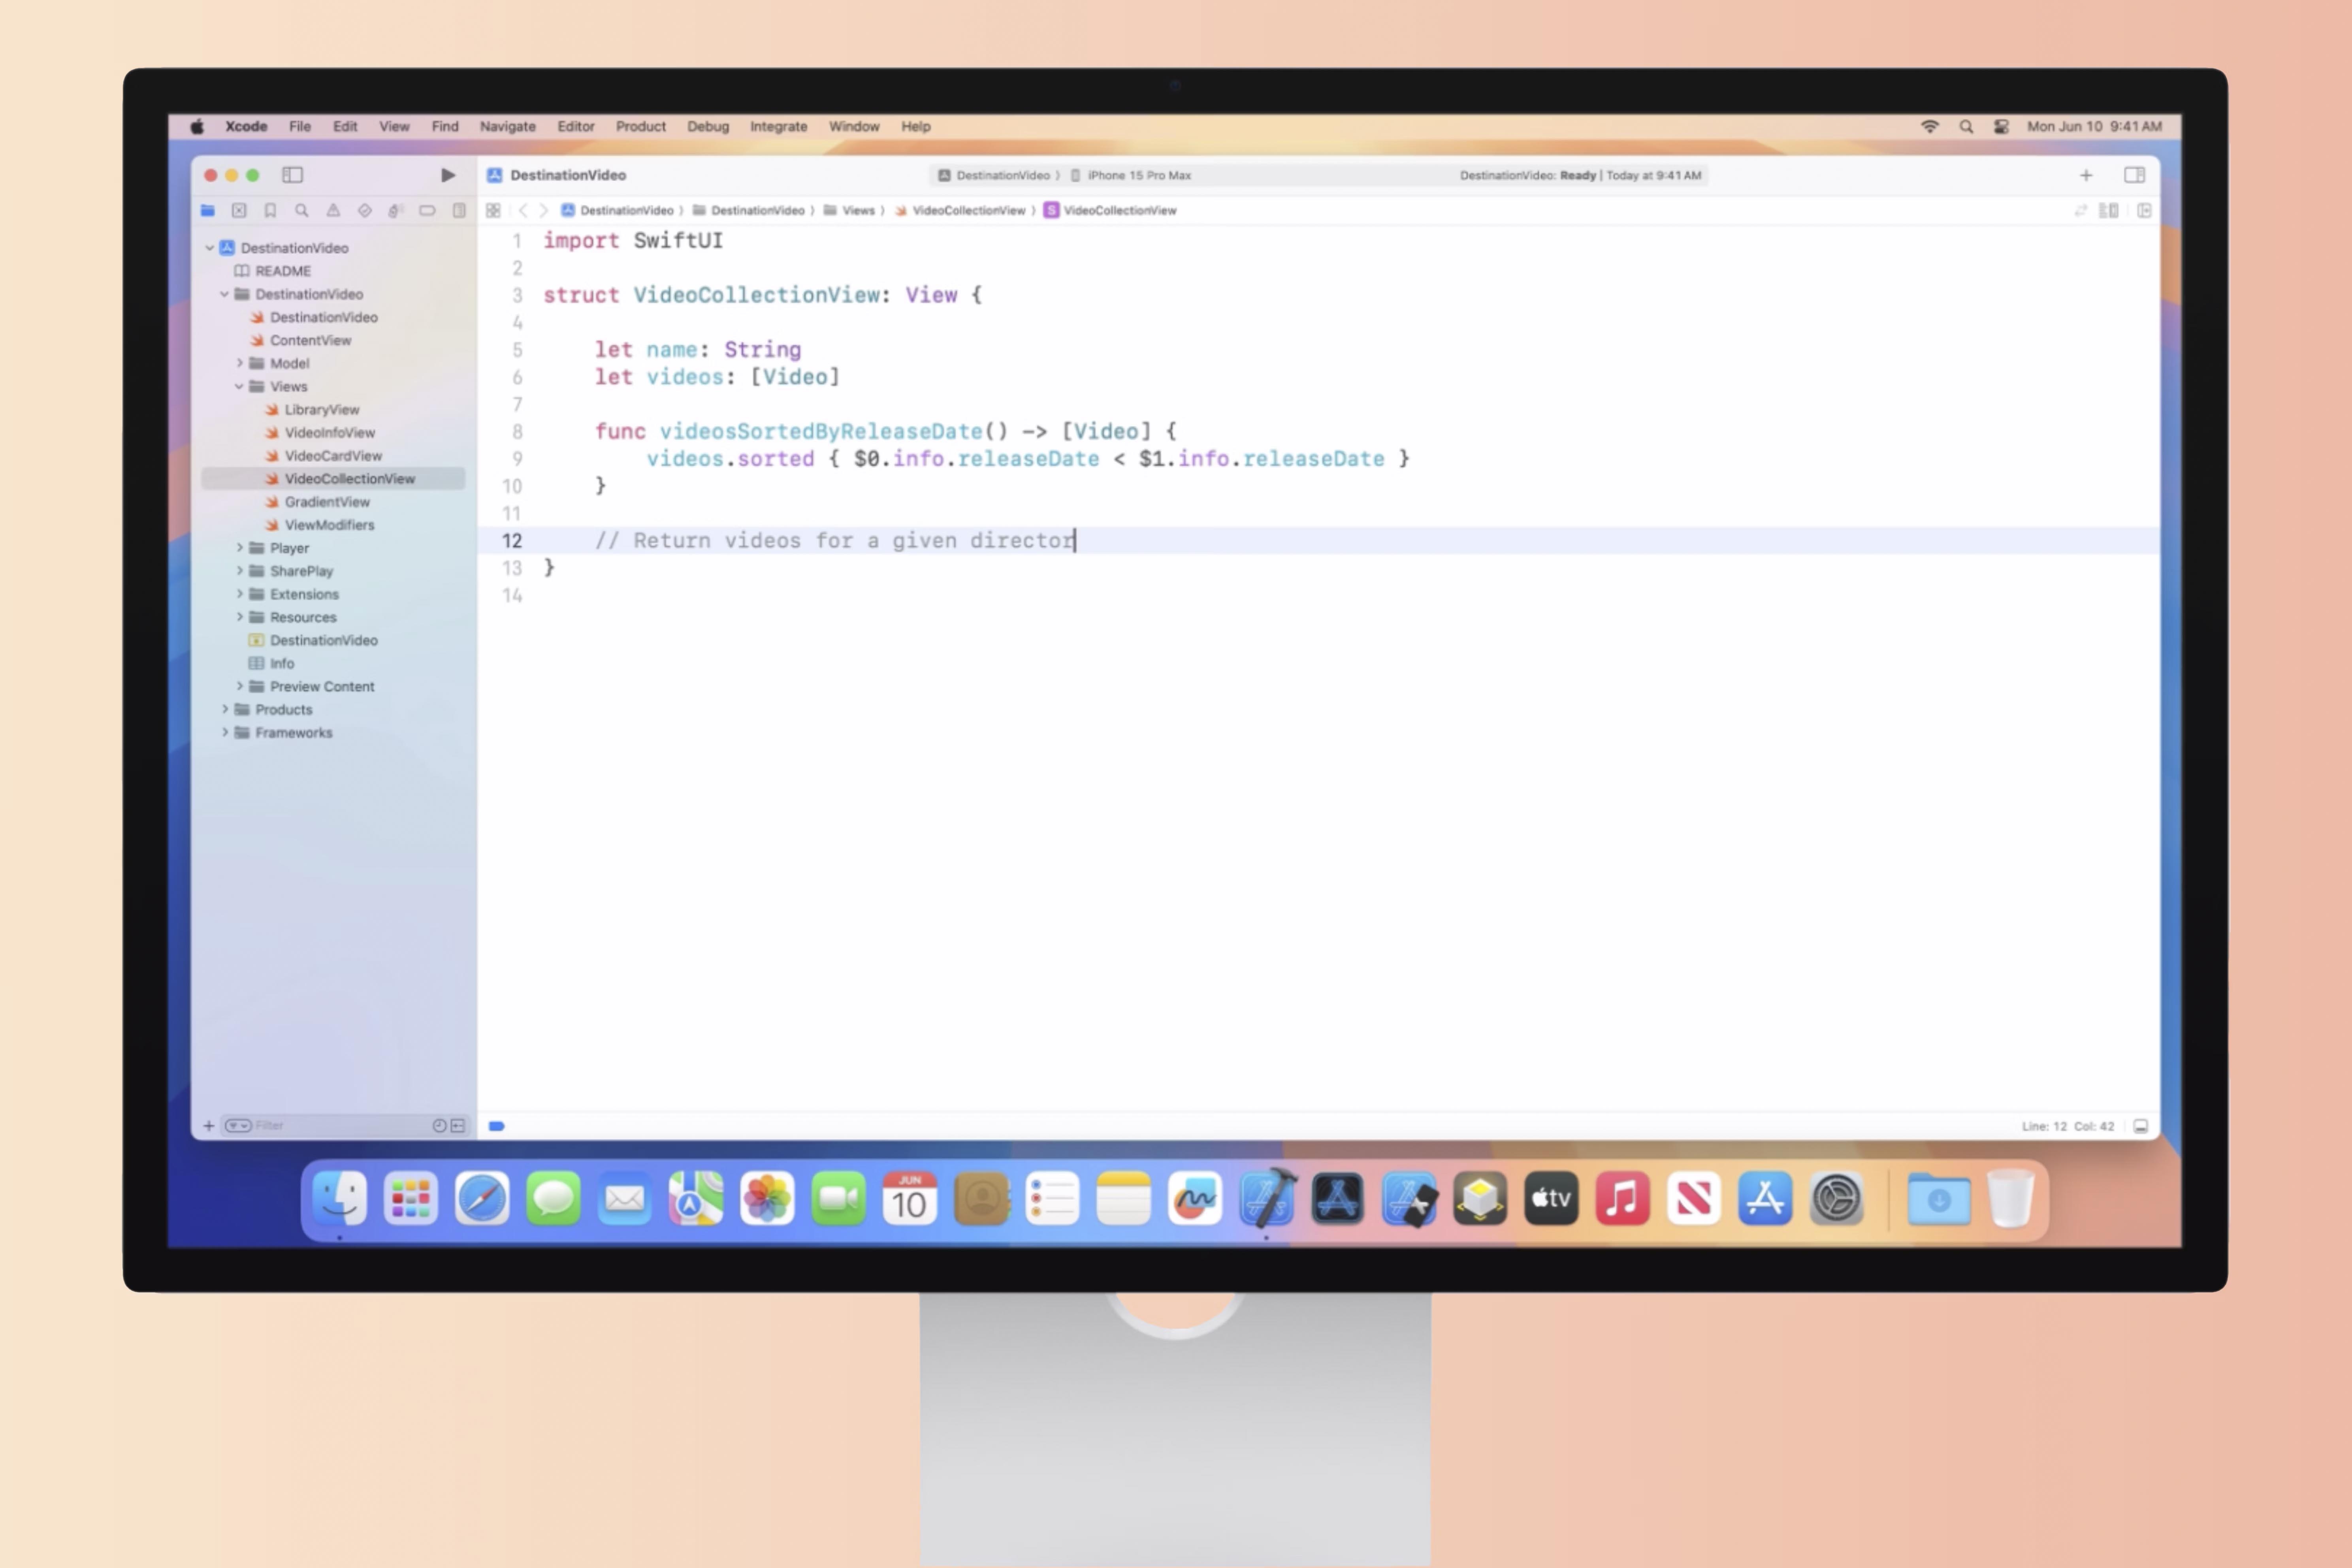Expand the Player folder
The image size is (2352, 1568).
pyautogui.click(x=240, y=548)
